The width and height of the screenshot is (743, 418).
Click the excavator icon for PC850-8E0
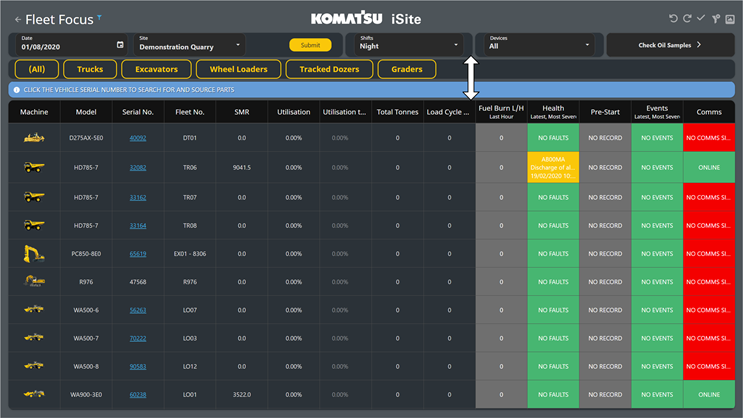[x=34, y=254]
